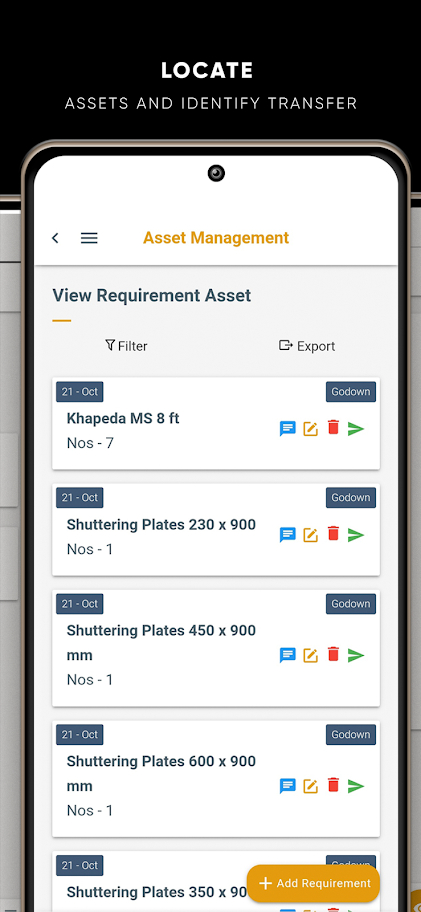
Task: Open the Shuttering Plates 450 x 900 mm card
Action: [216, 649]
